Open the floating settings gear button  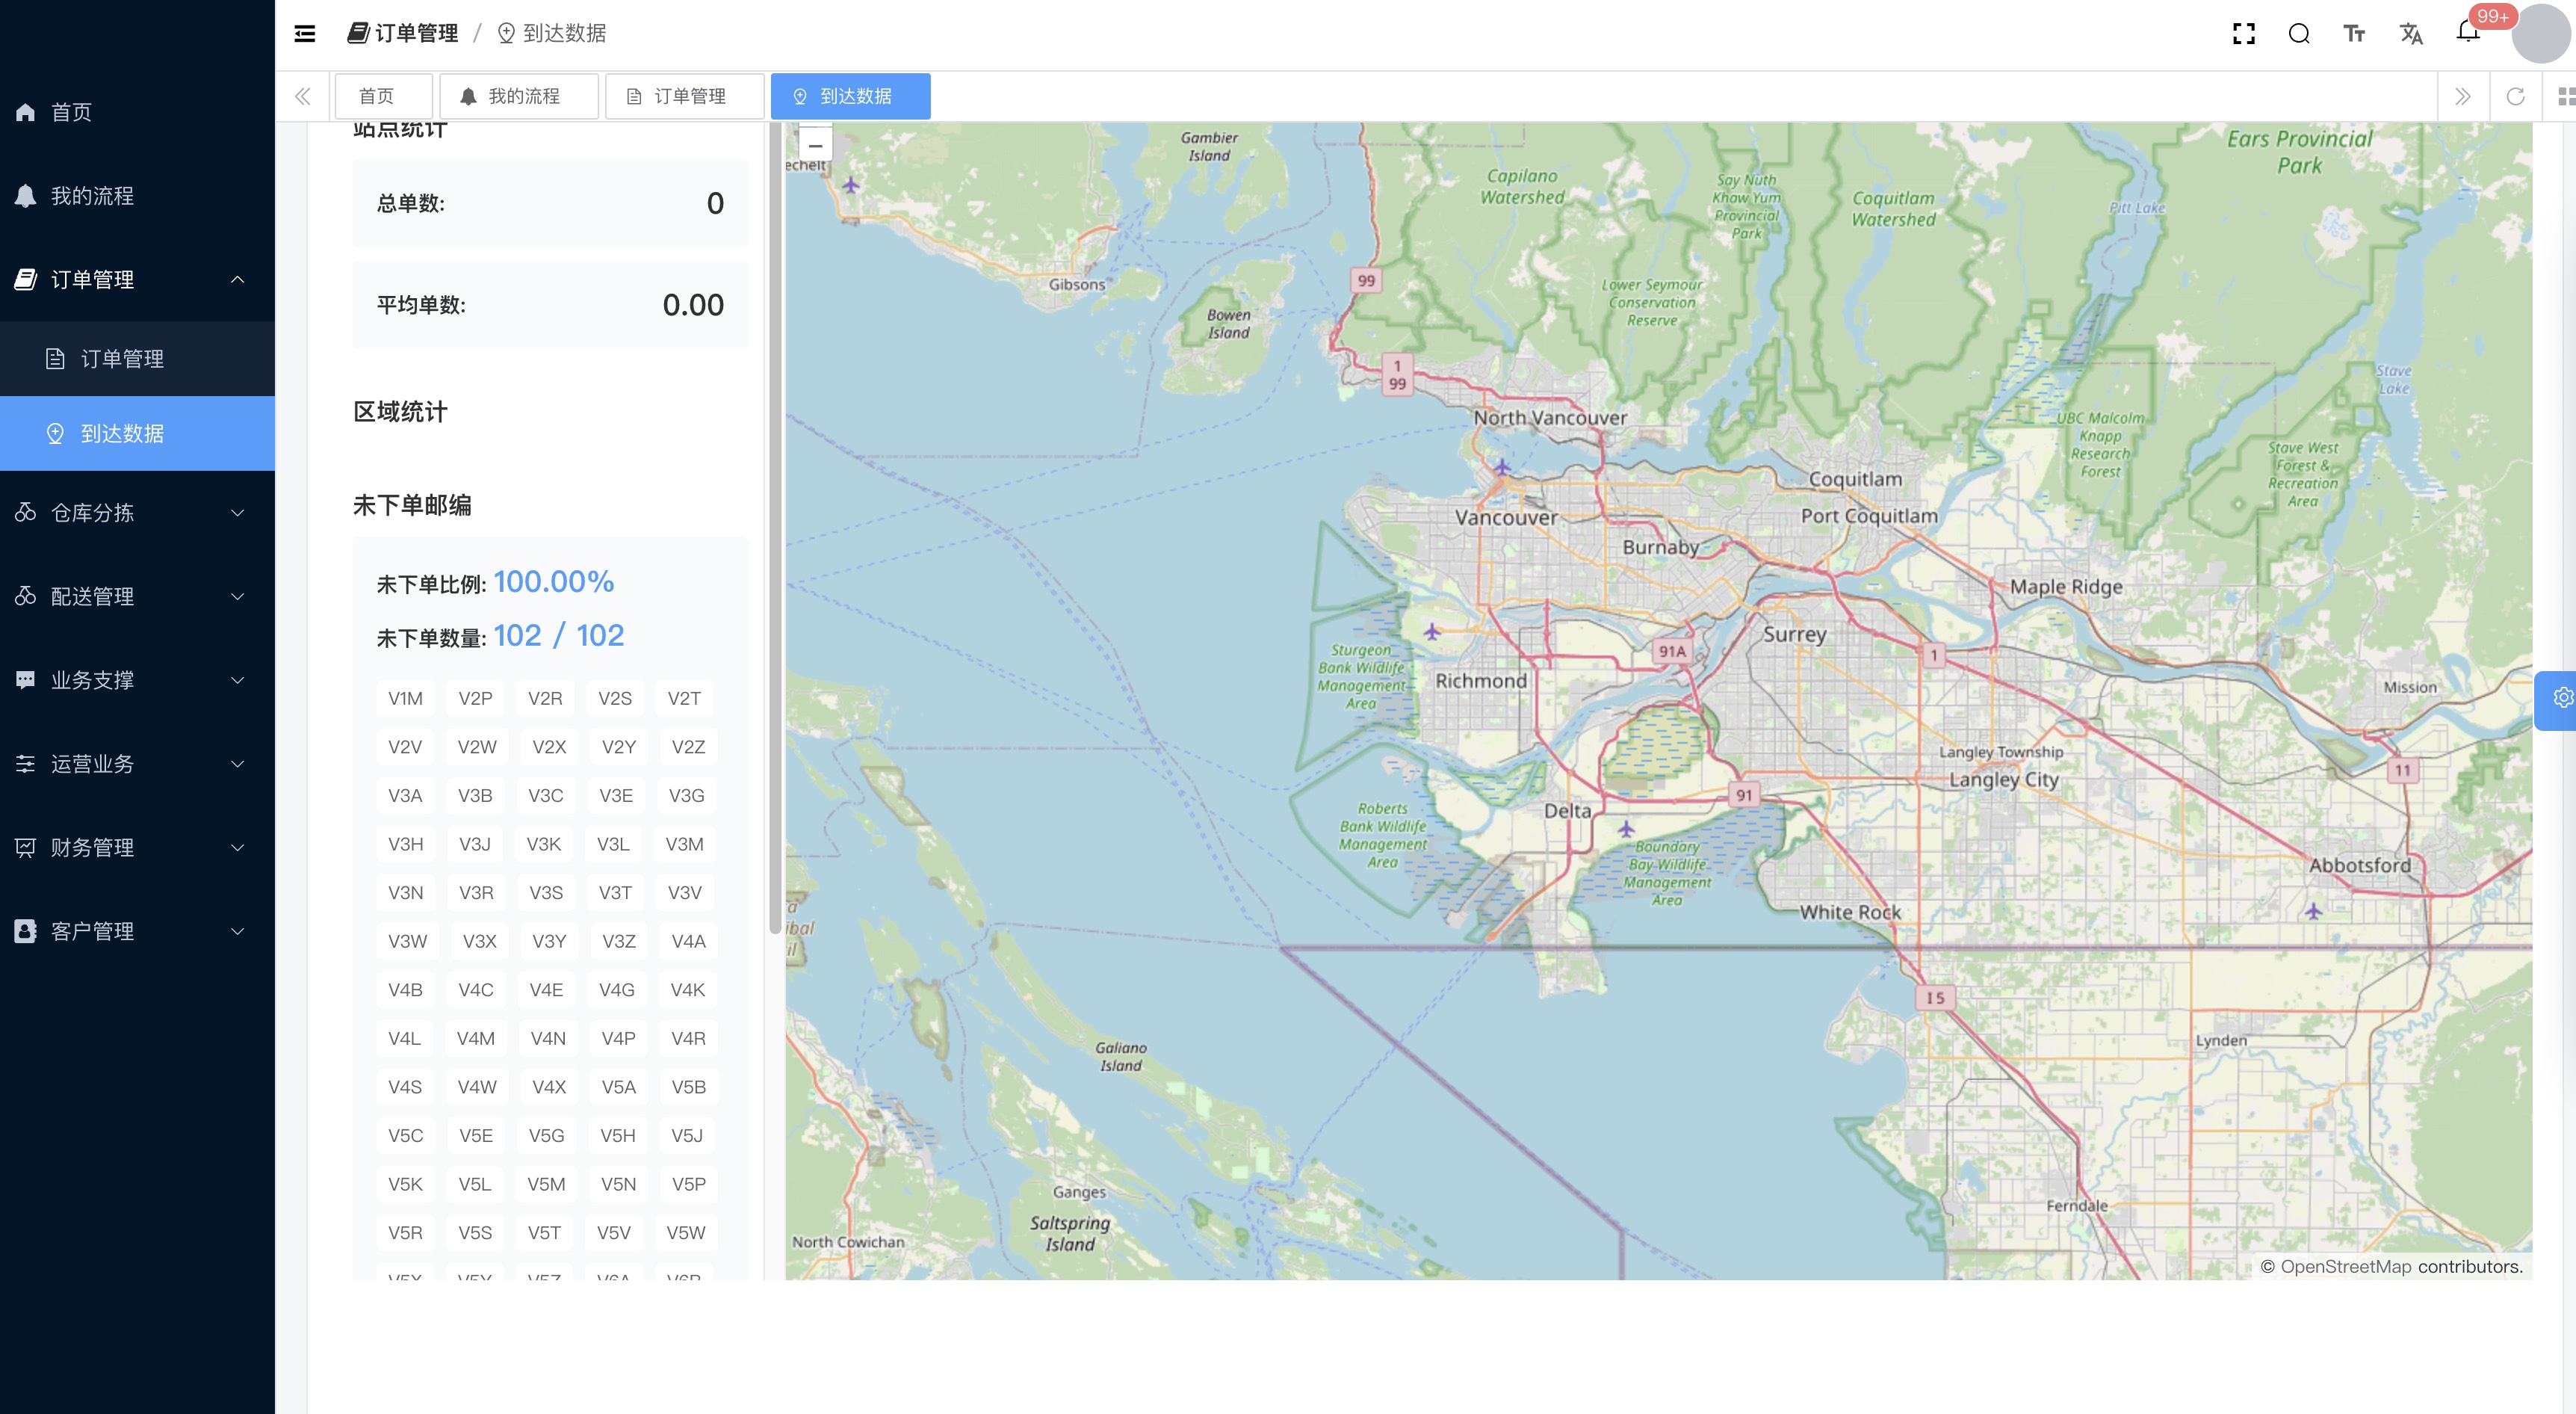[x=2562, y=698]
